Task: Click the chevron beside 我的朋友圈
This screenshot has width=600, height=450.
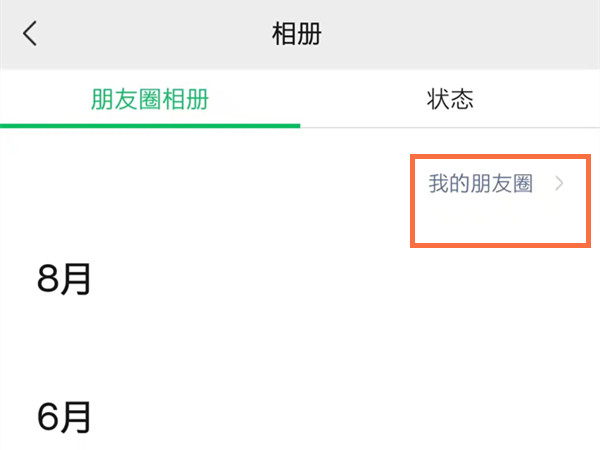Action: 560,184
